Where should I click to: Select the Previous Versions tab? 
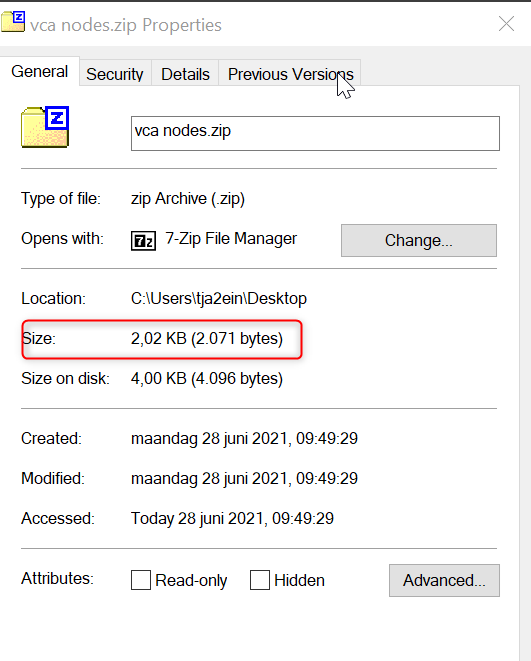(x=290, y=74)
